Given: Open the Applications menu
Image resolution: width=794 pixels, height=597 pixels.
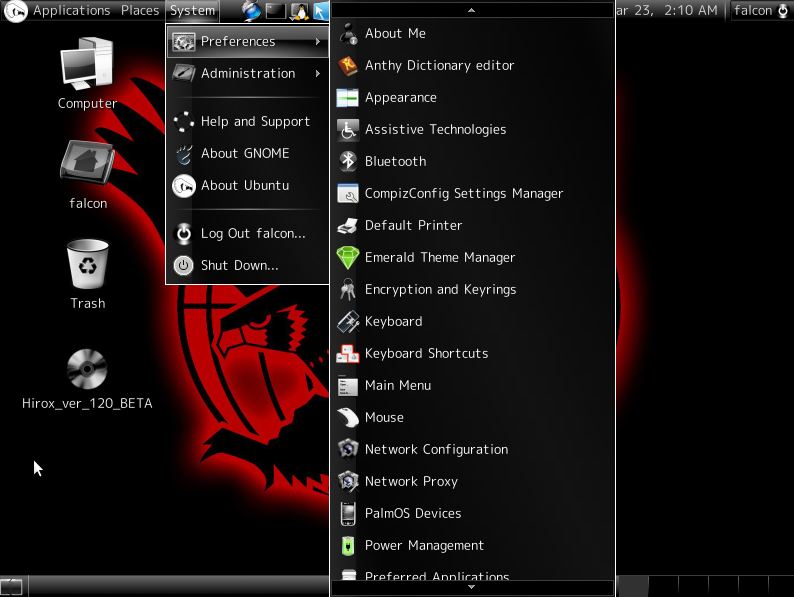Looking at the screenshot, I should coord(71,11).
